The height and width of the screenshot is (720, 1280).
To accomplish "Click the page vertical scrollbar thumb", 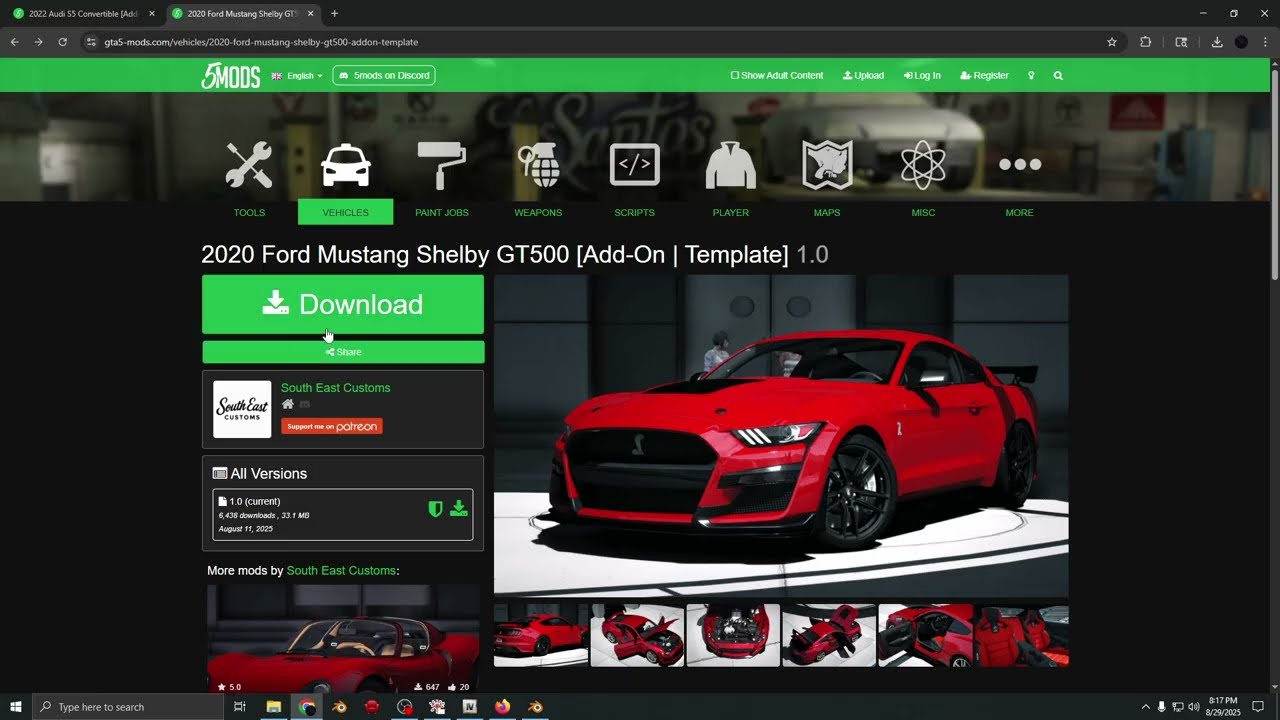I will [x=1275, y=175].
